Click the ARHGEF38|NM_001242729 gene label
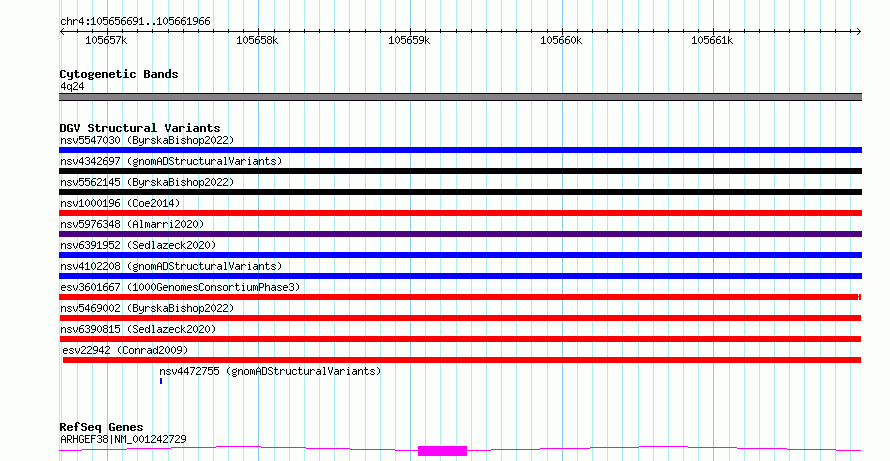This screenshot has width=890, height=461. [123, 439]
